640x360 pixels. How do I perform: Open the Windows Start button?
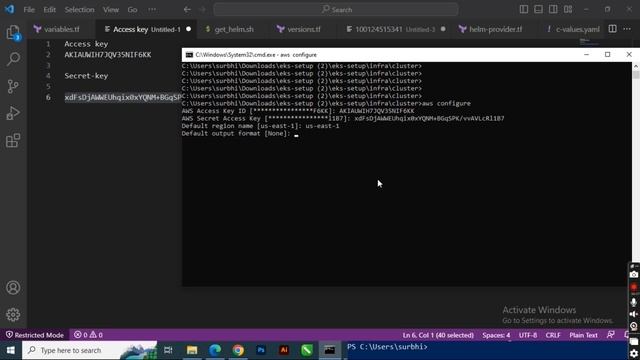pos(11,350)
